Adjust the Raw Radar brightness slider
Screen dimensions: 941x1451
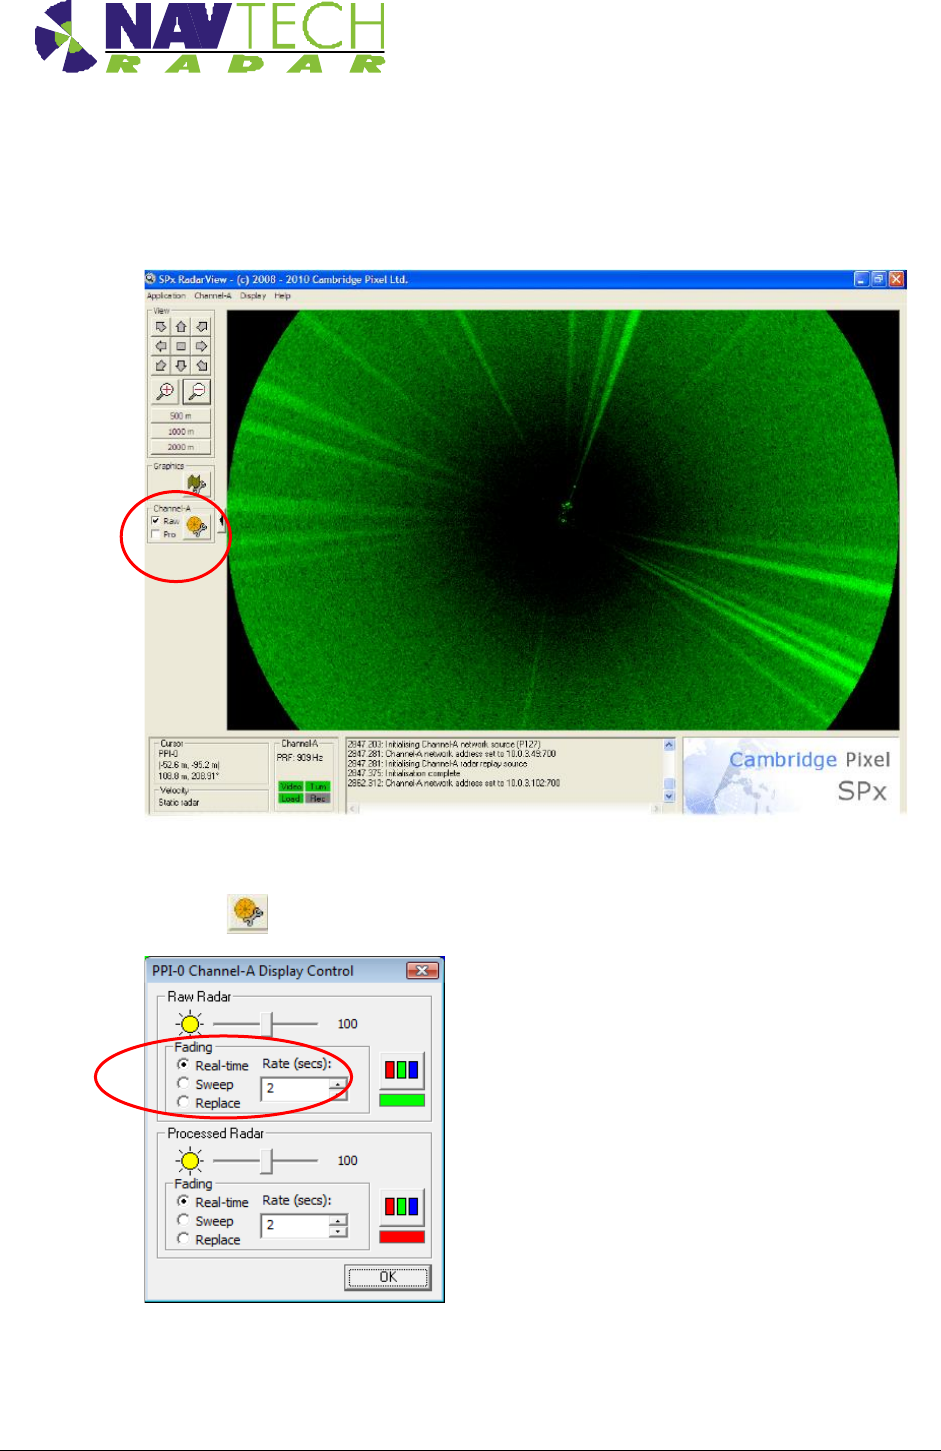(267, 1024)
